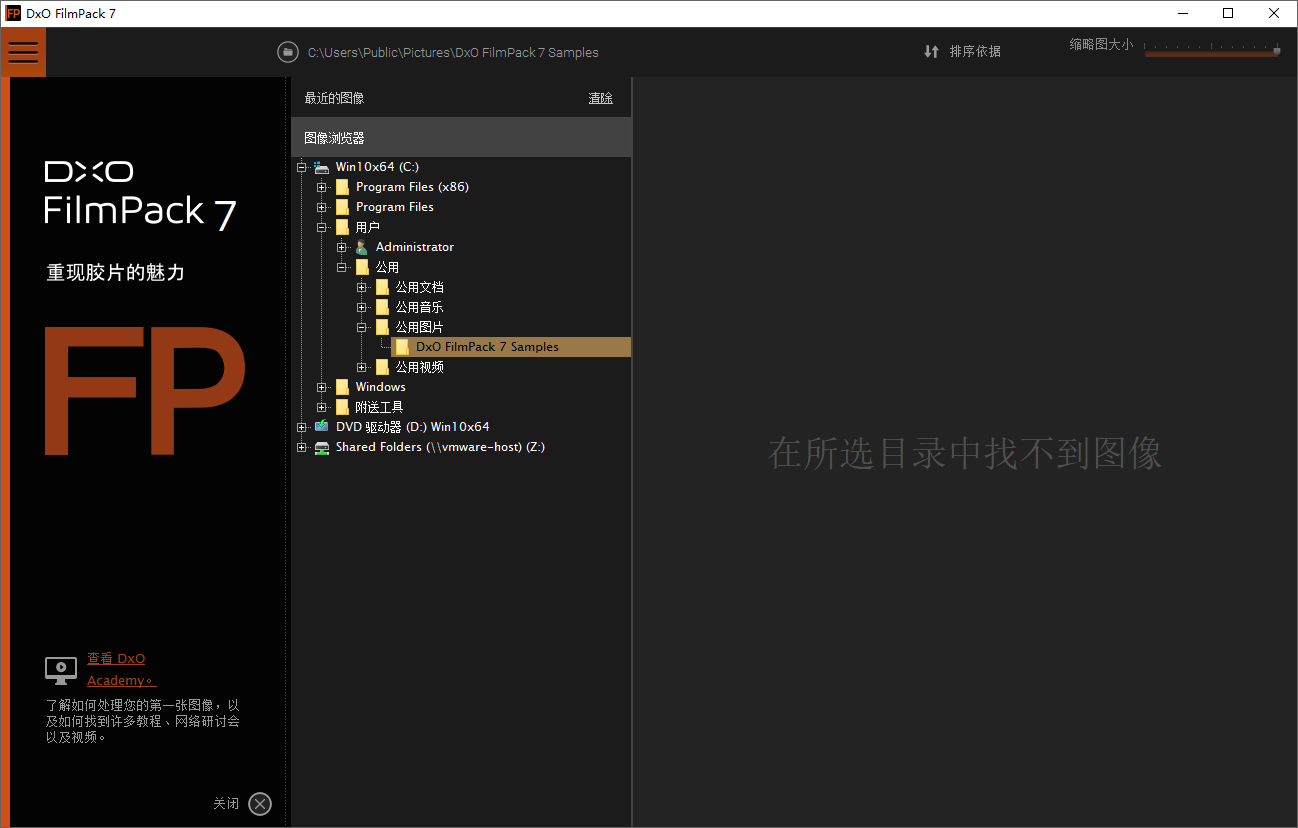Click the DVD drive icon
The image size is (1298, 828).
point(321,426)
